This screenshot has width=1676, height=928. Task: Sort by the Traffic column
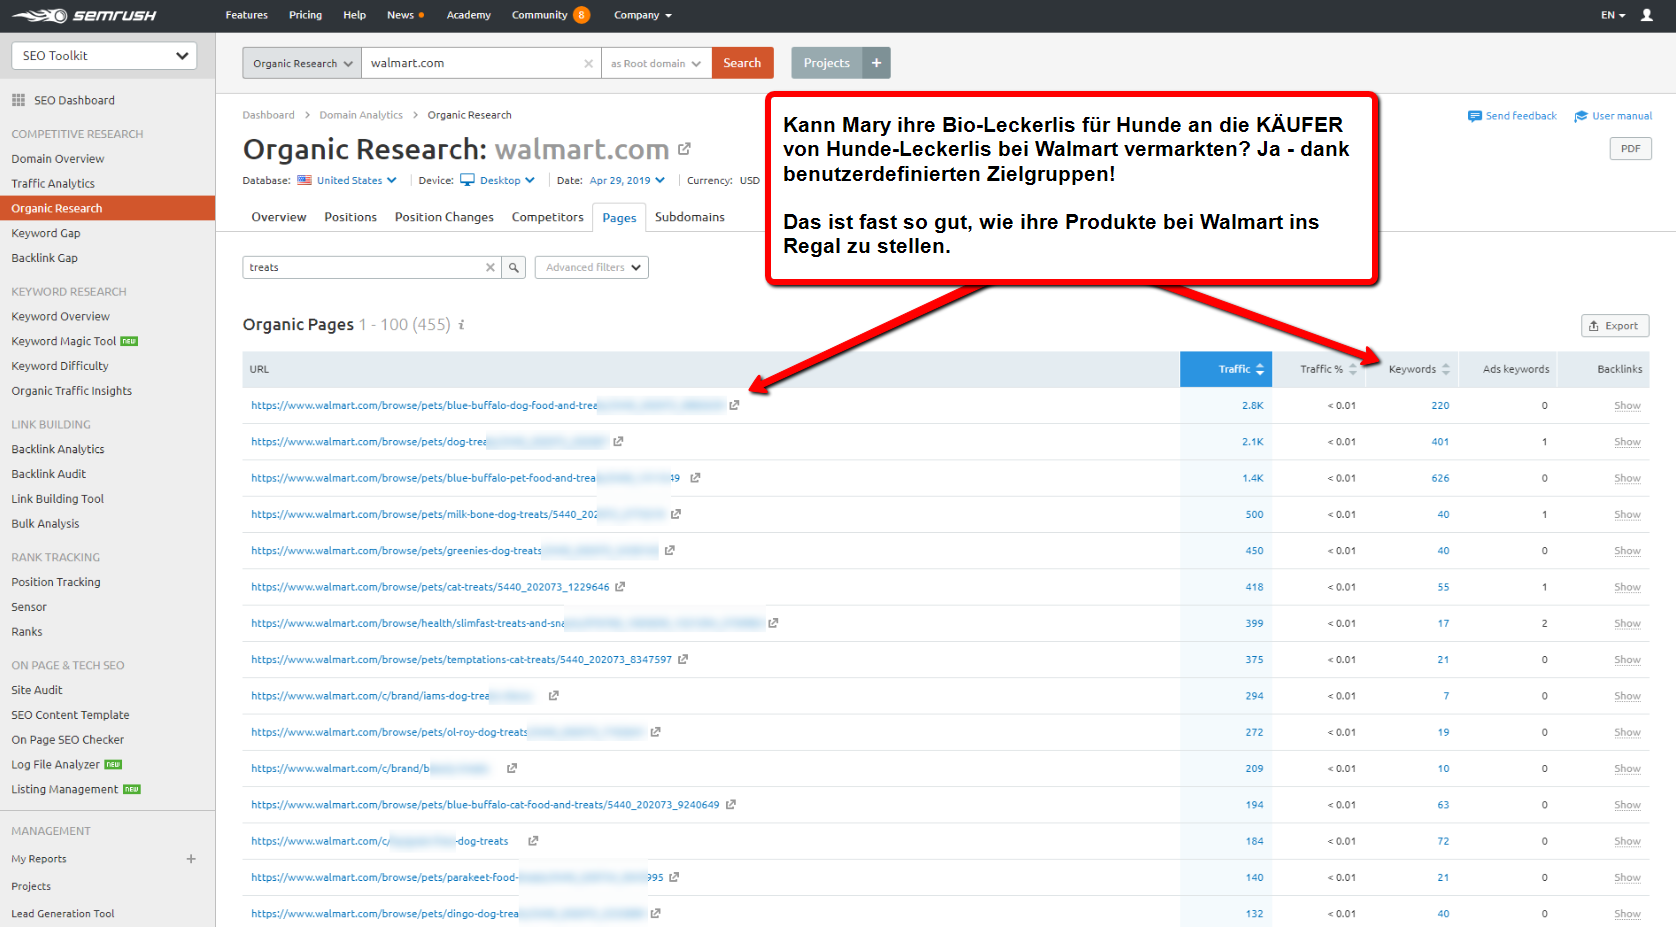(1226, 369)
